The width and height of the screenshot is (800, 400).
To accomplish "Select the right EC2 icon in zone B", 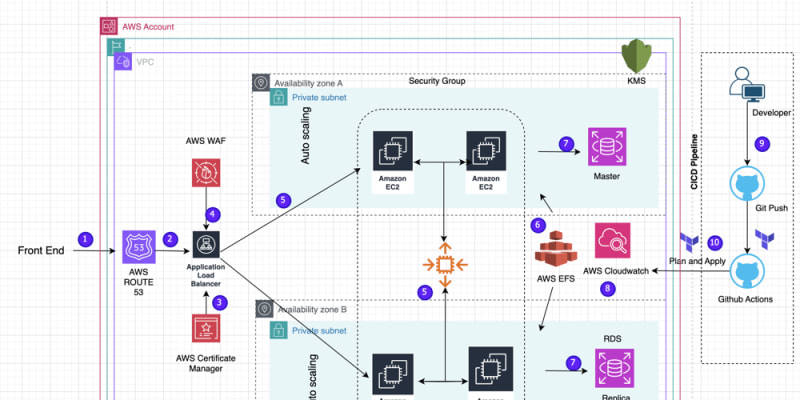I will click(x=490, y=369).
